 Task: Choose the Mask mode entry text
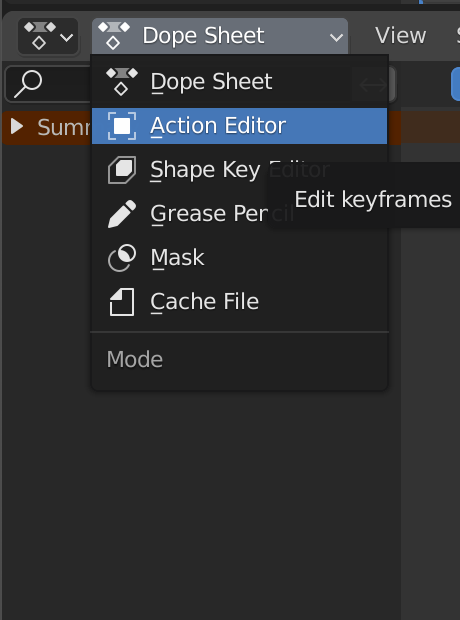178,258
